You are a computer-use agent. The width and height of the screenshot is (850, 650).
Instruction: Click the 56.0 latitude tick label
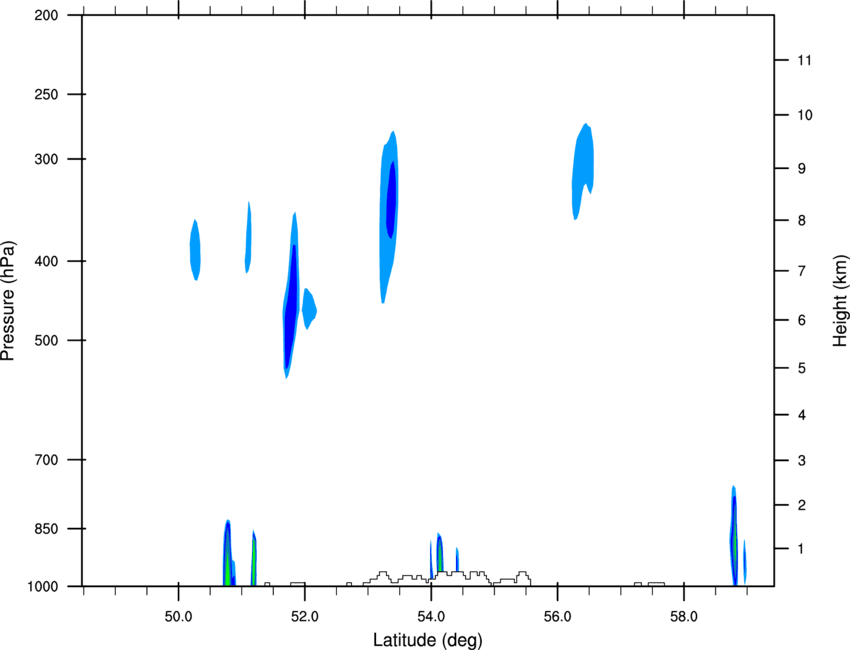coord(558,617)
